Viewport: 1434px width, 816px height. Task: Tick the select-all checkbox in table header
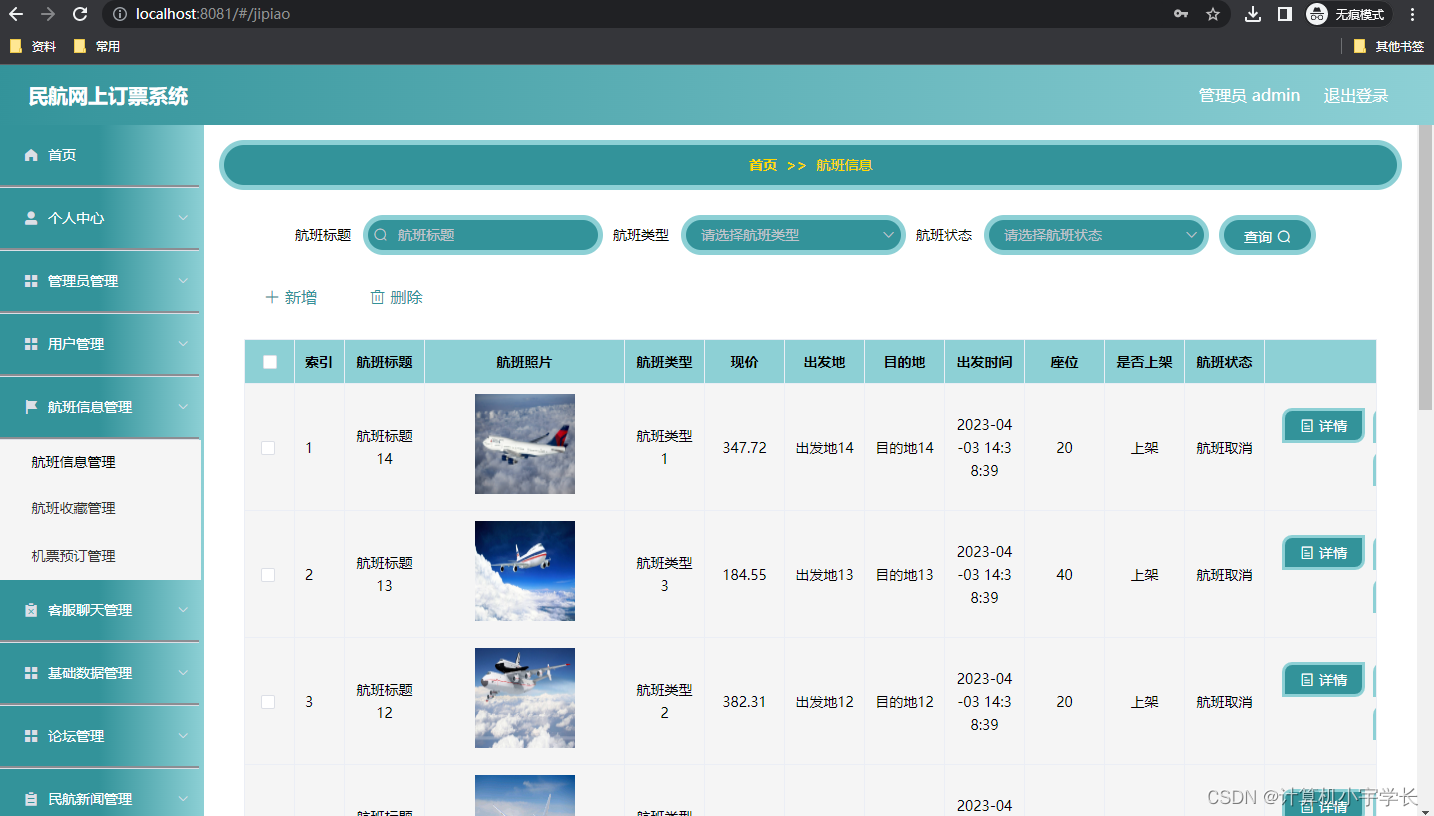270,362
